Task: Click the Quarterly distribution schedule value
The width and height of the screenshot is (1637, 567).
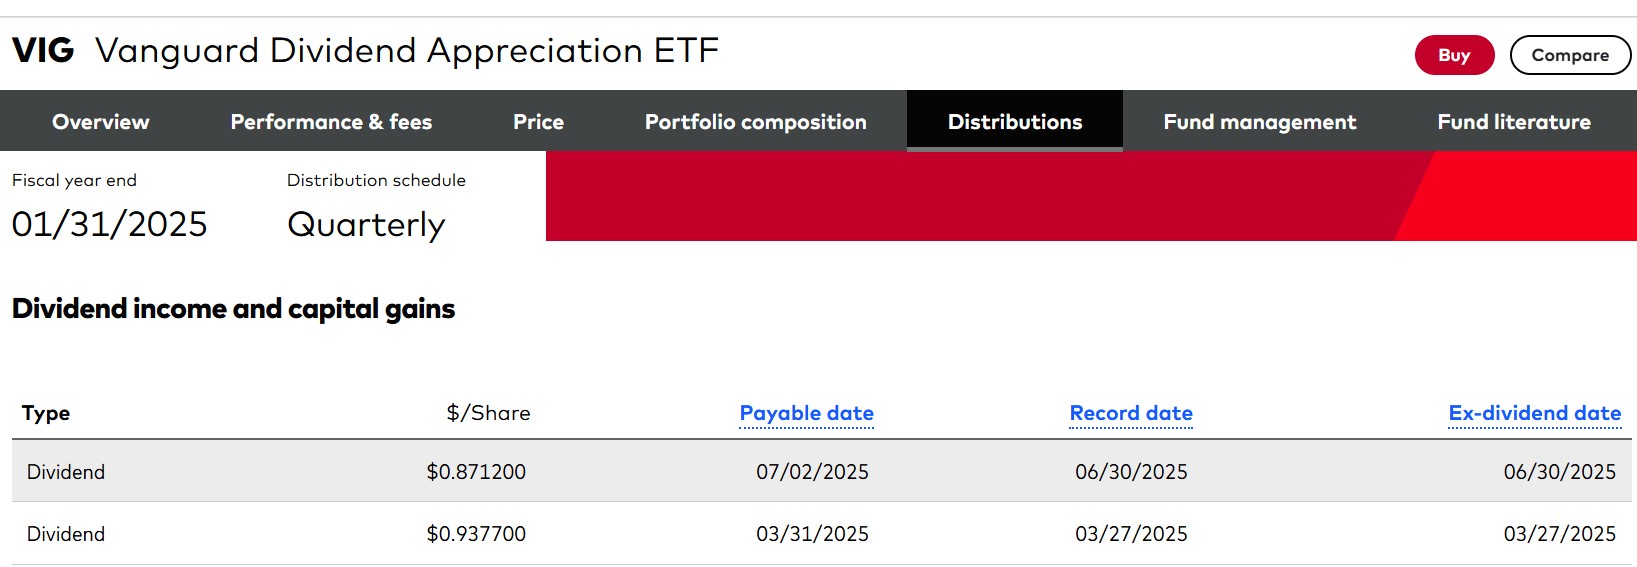Action: (x=366, y=225)
